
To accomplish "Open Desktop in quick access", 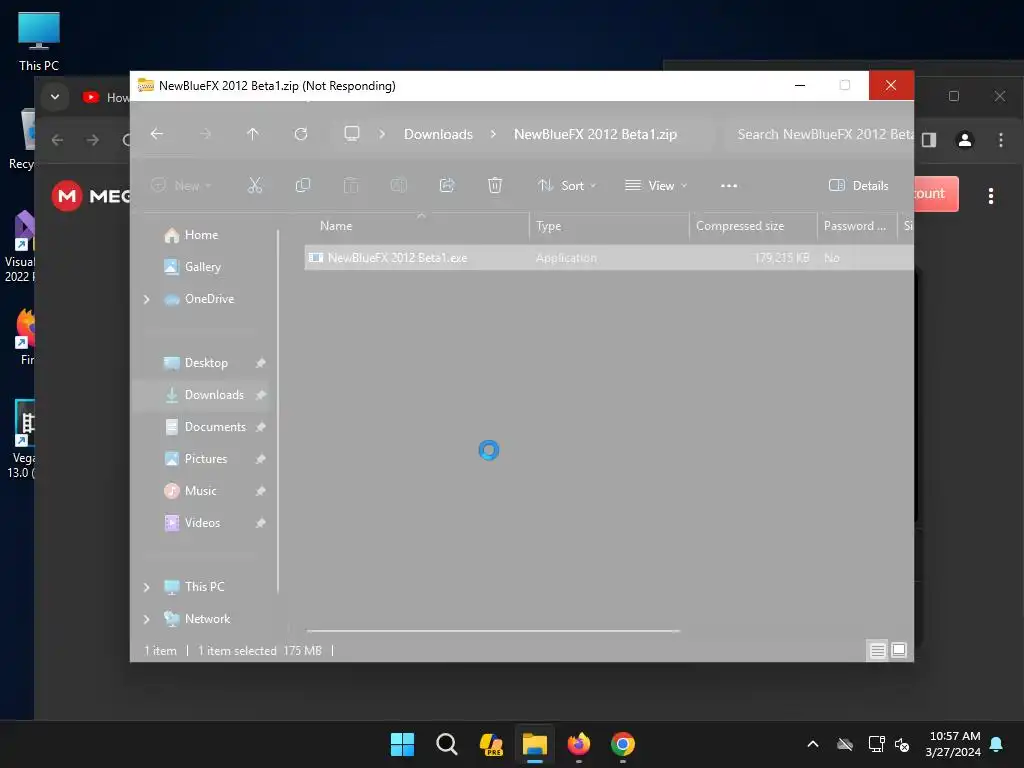I will [206, 363].
